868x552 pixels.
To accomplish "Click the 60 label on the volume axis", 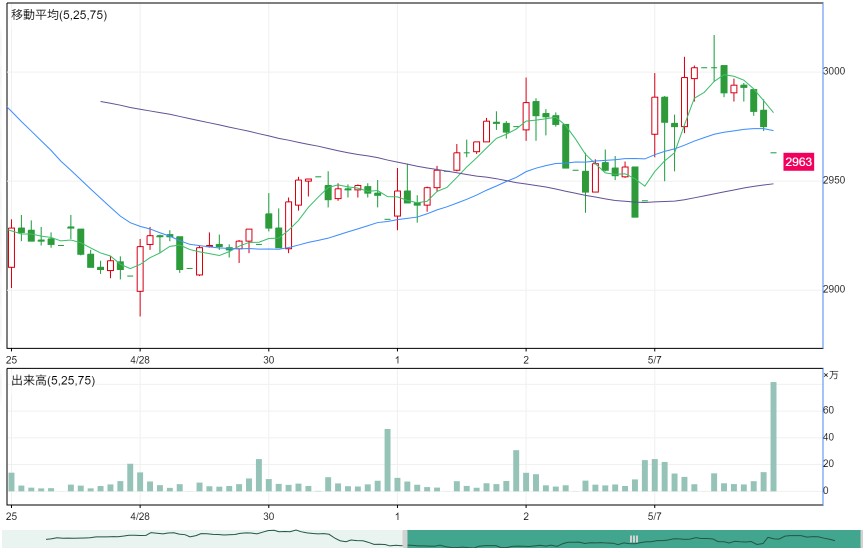I will pyautogui.click(x=829, y=410).
